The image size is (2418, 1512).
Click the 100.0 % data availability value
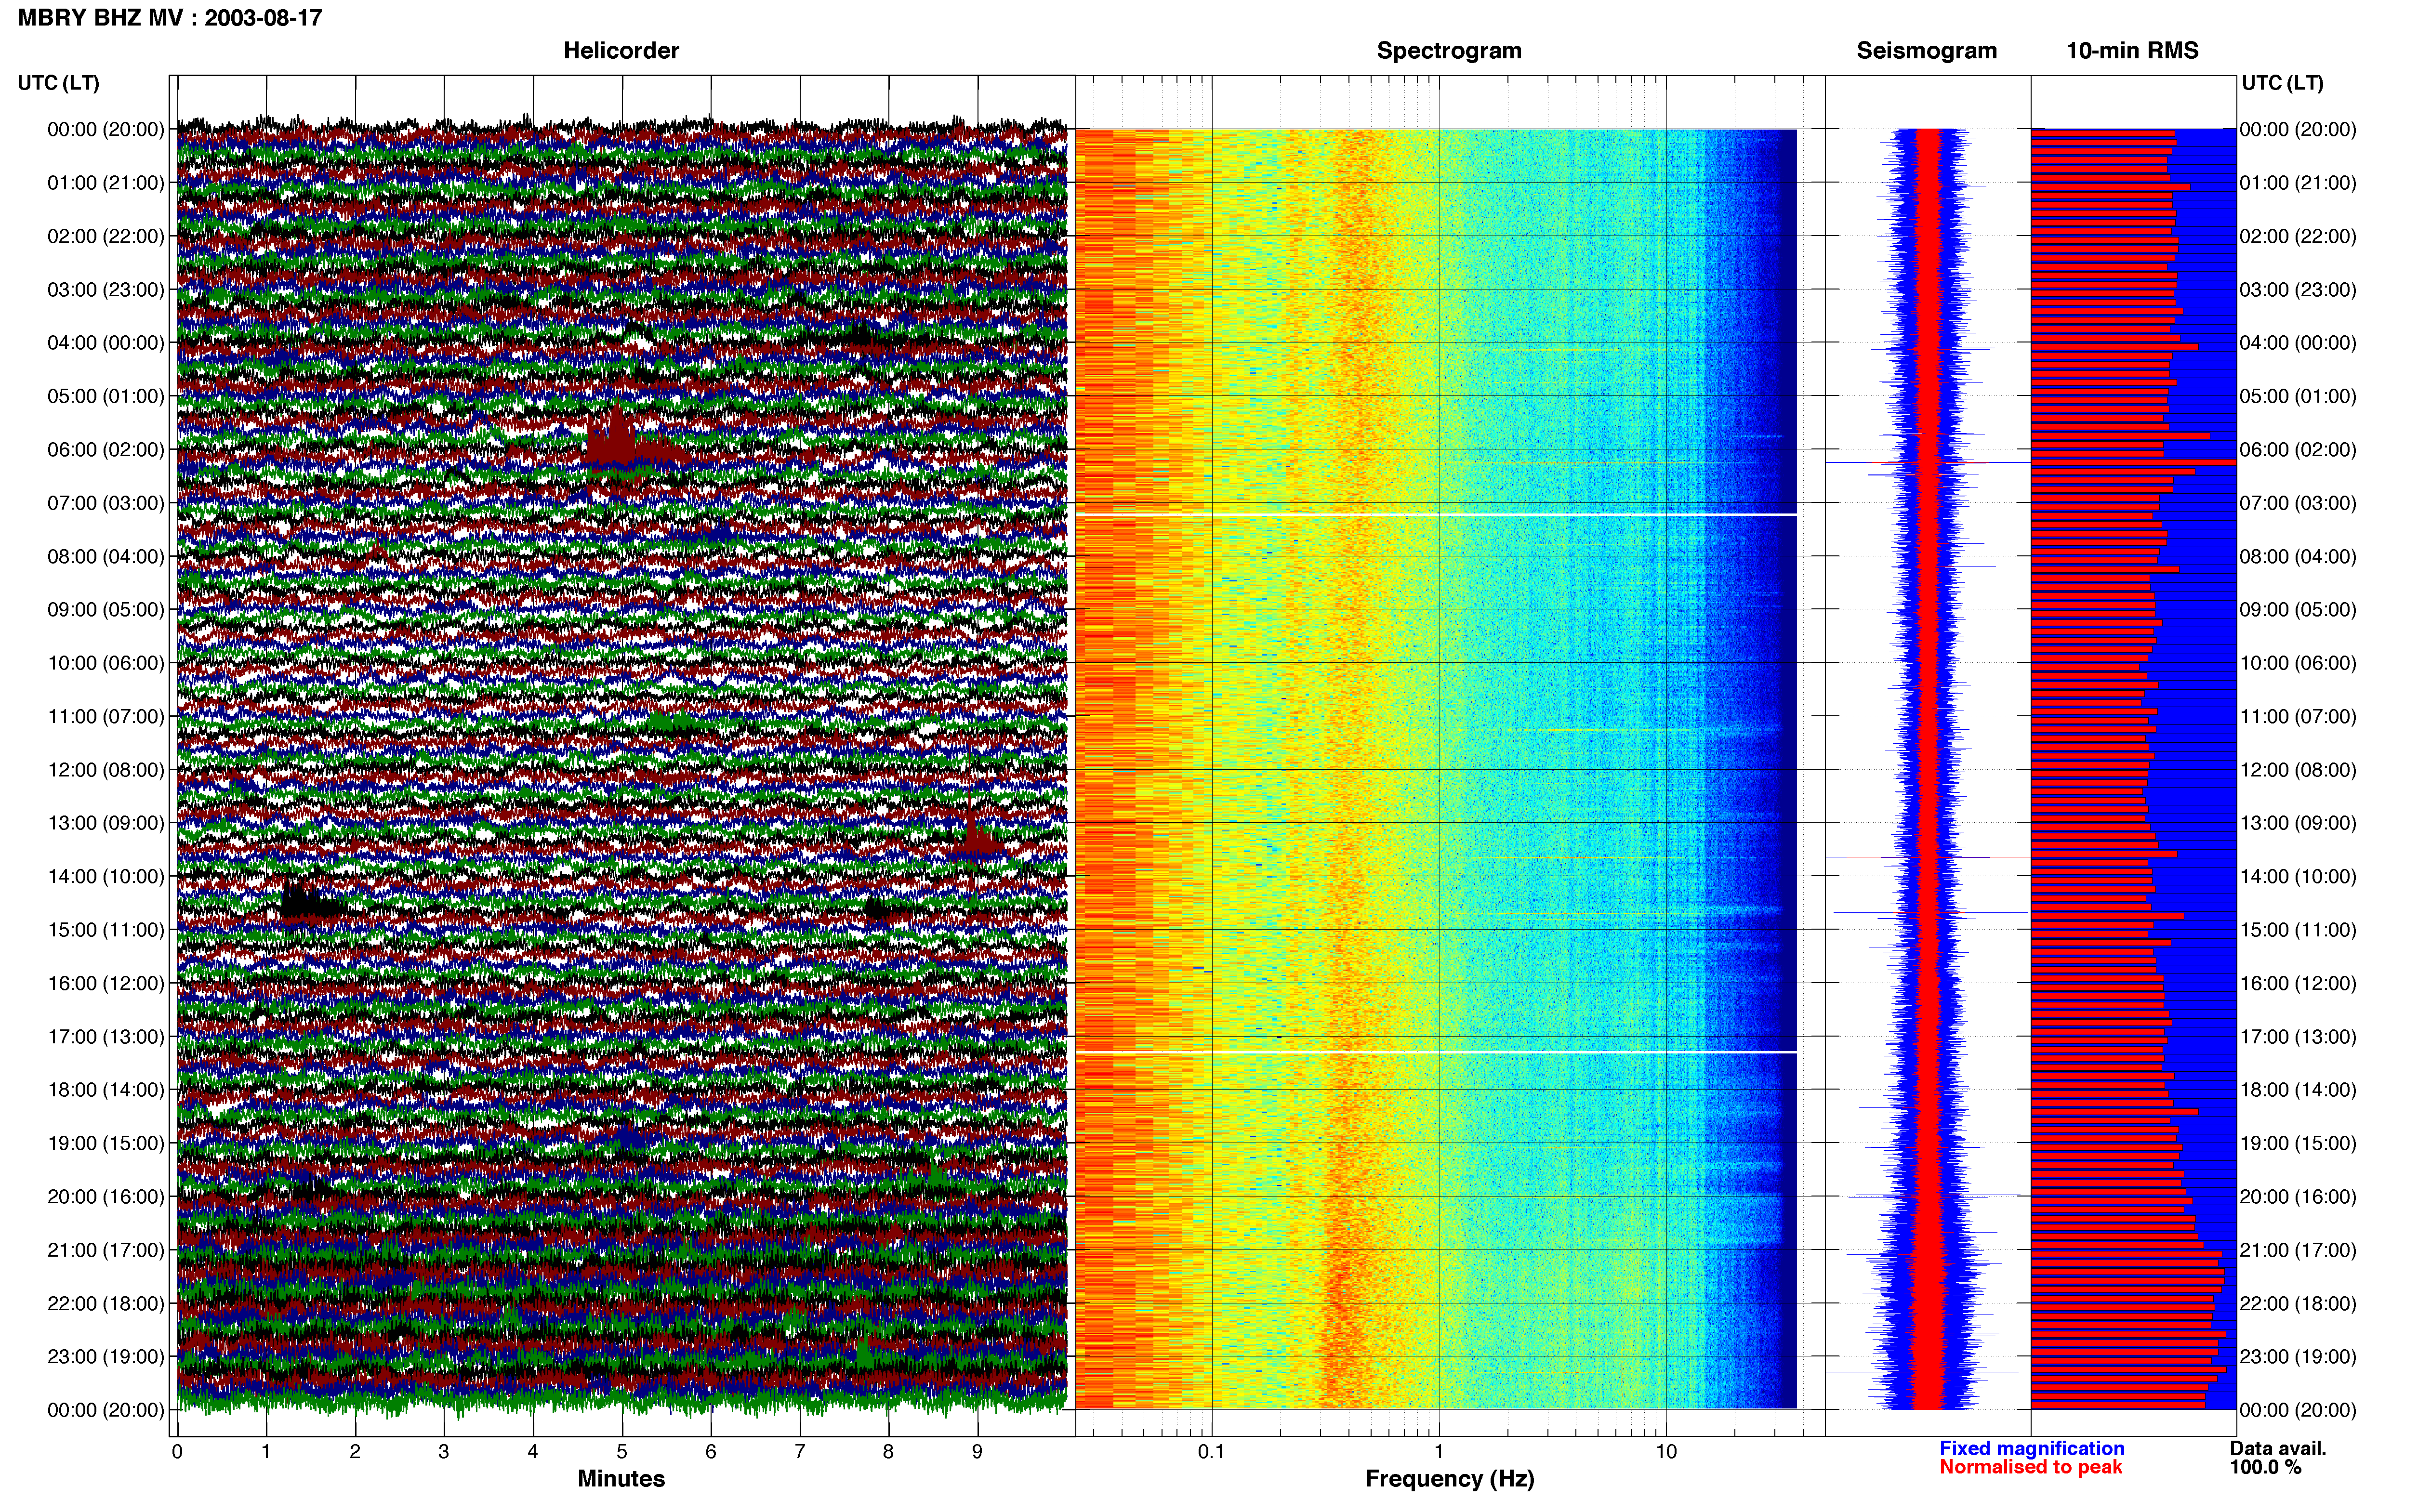pos(2265,1467)
